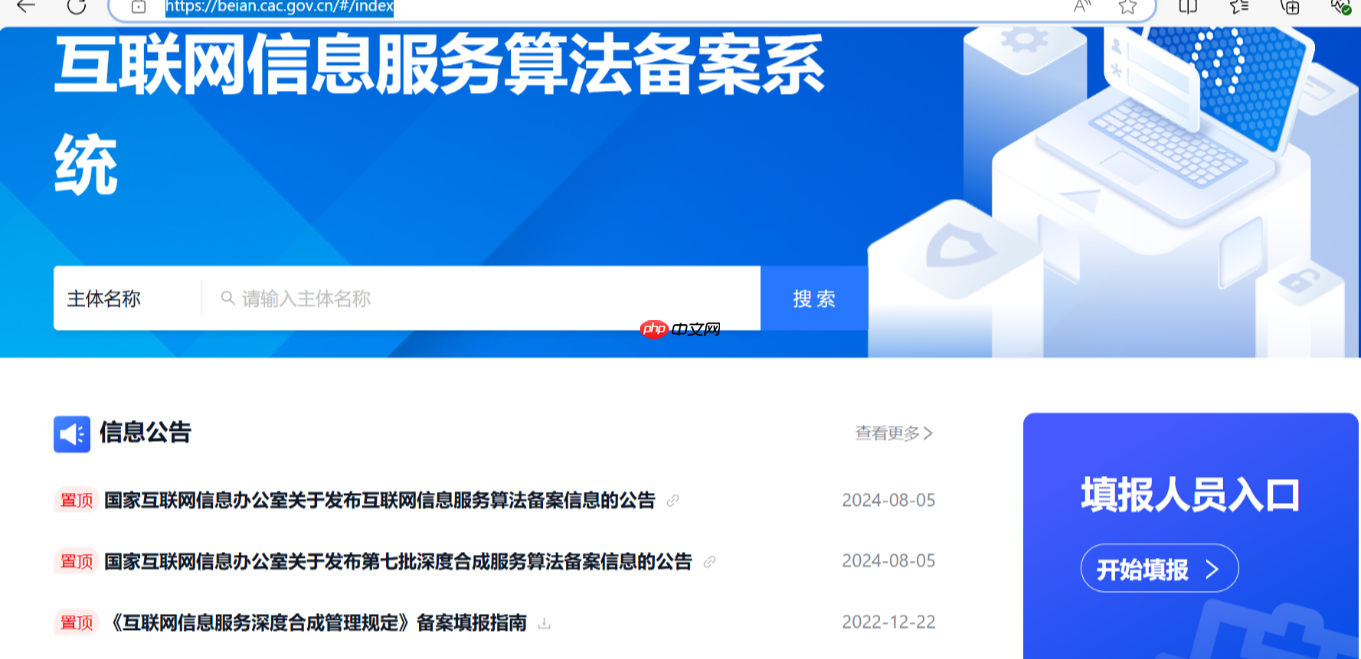Open the split screen icon in toolbar
The image size is (1361, 659).
[1187, 6]
